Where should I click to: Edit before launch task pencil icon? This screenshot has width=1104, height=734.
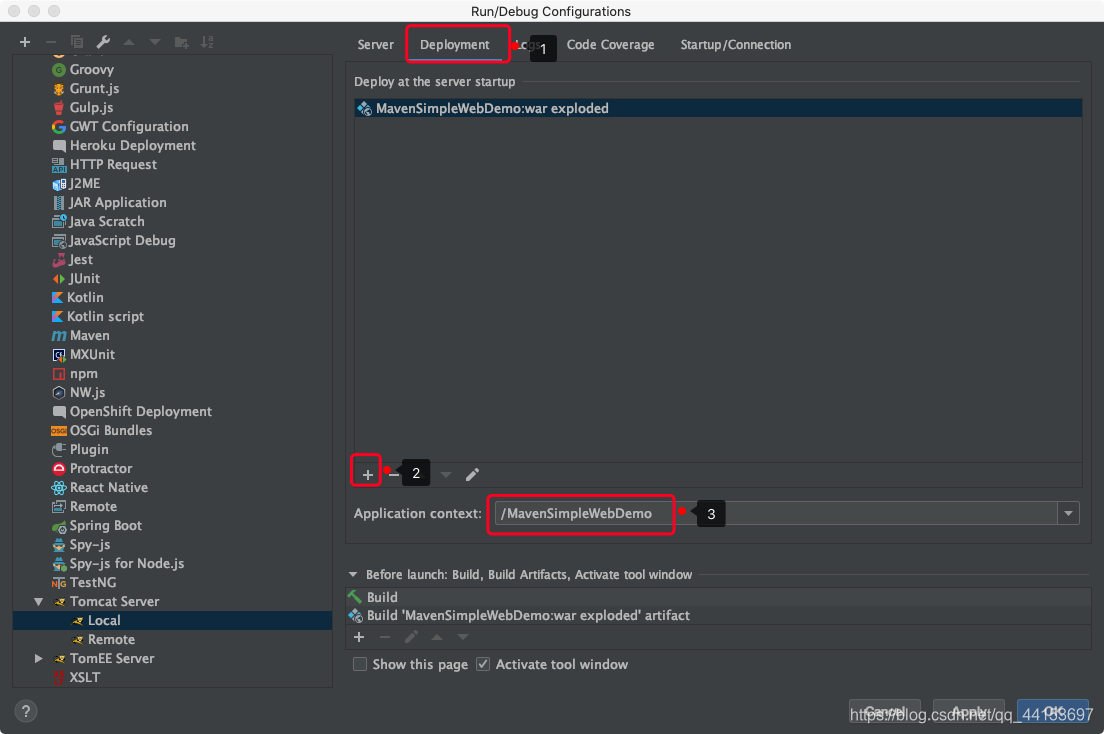(x=411, y=637)
